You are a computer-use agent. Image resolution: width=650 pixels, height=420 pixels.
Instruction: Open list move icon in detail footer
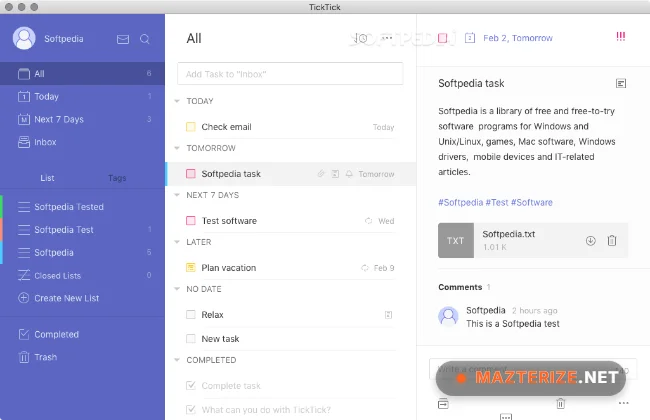pyautogui.click(x=443, y=403)
